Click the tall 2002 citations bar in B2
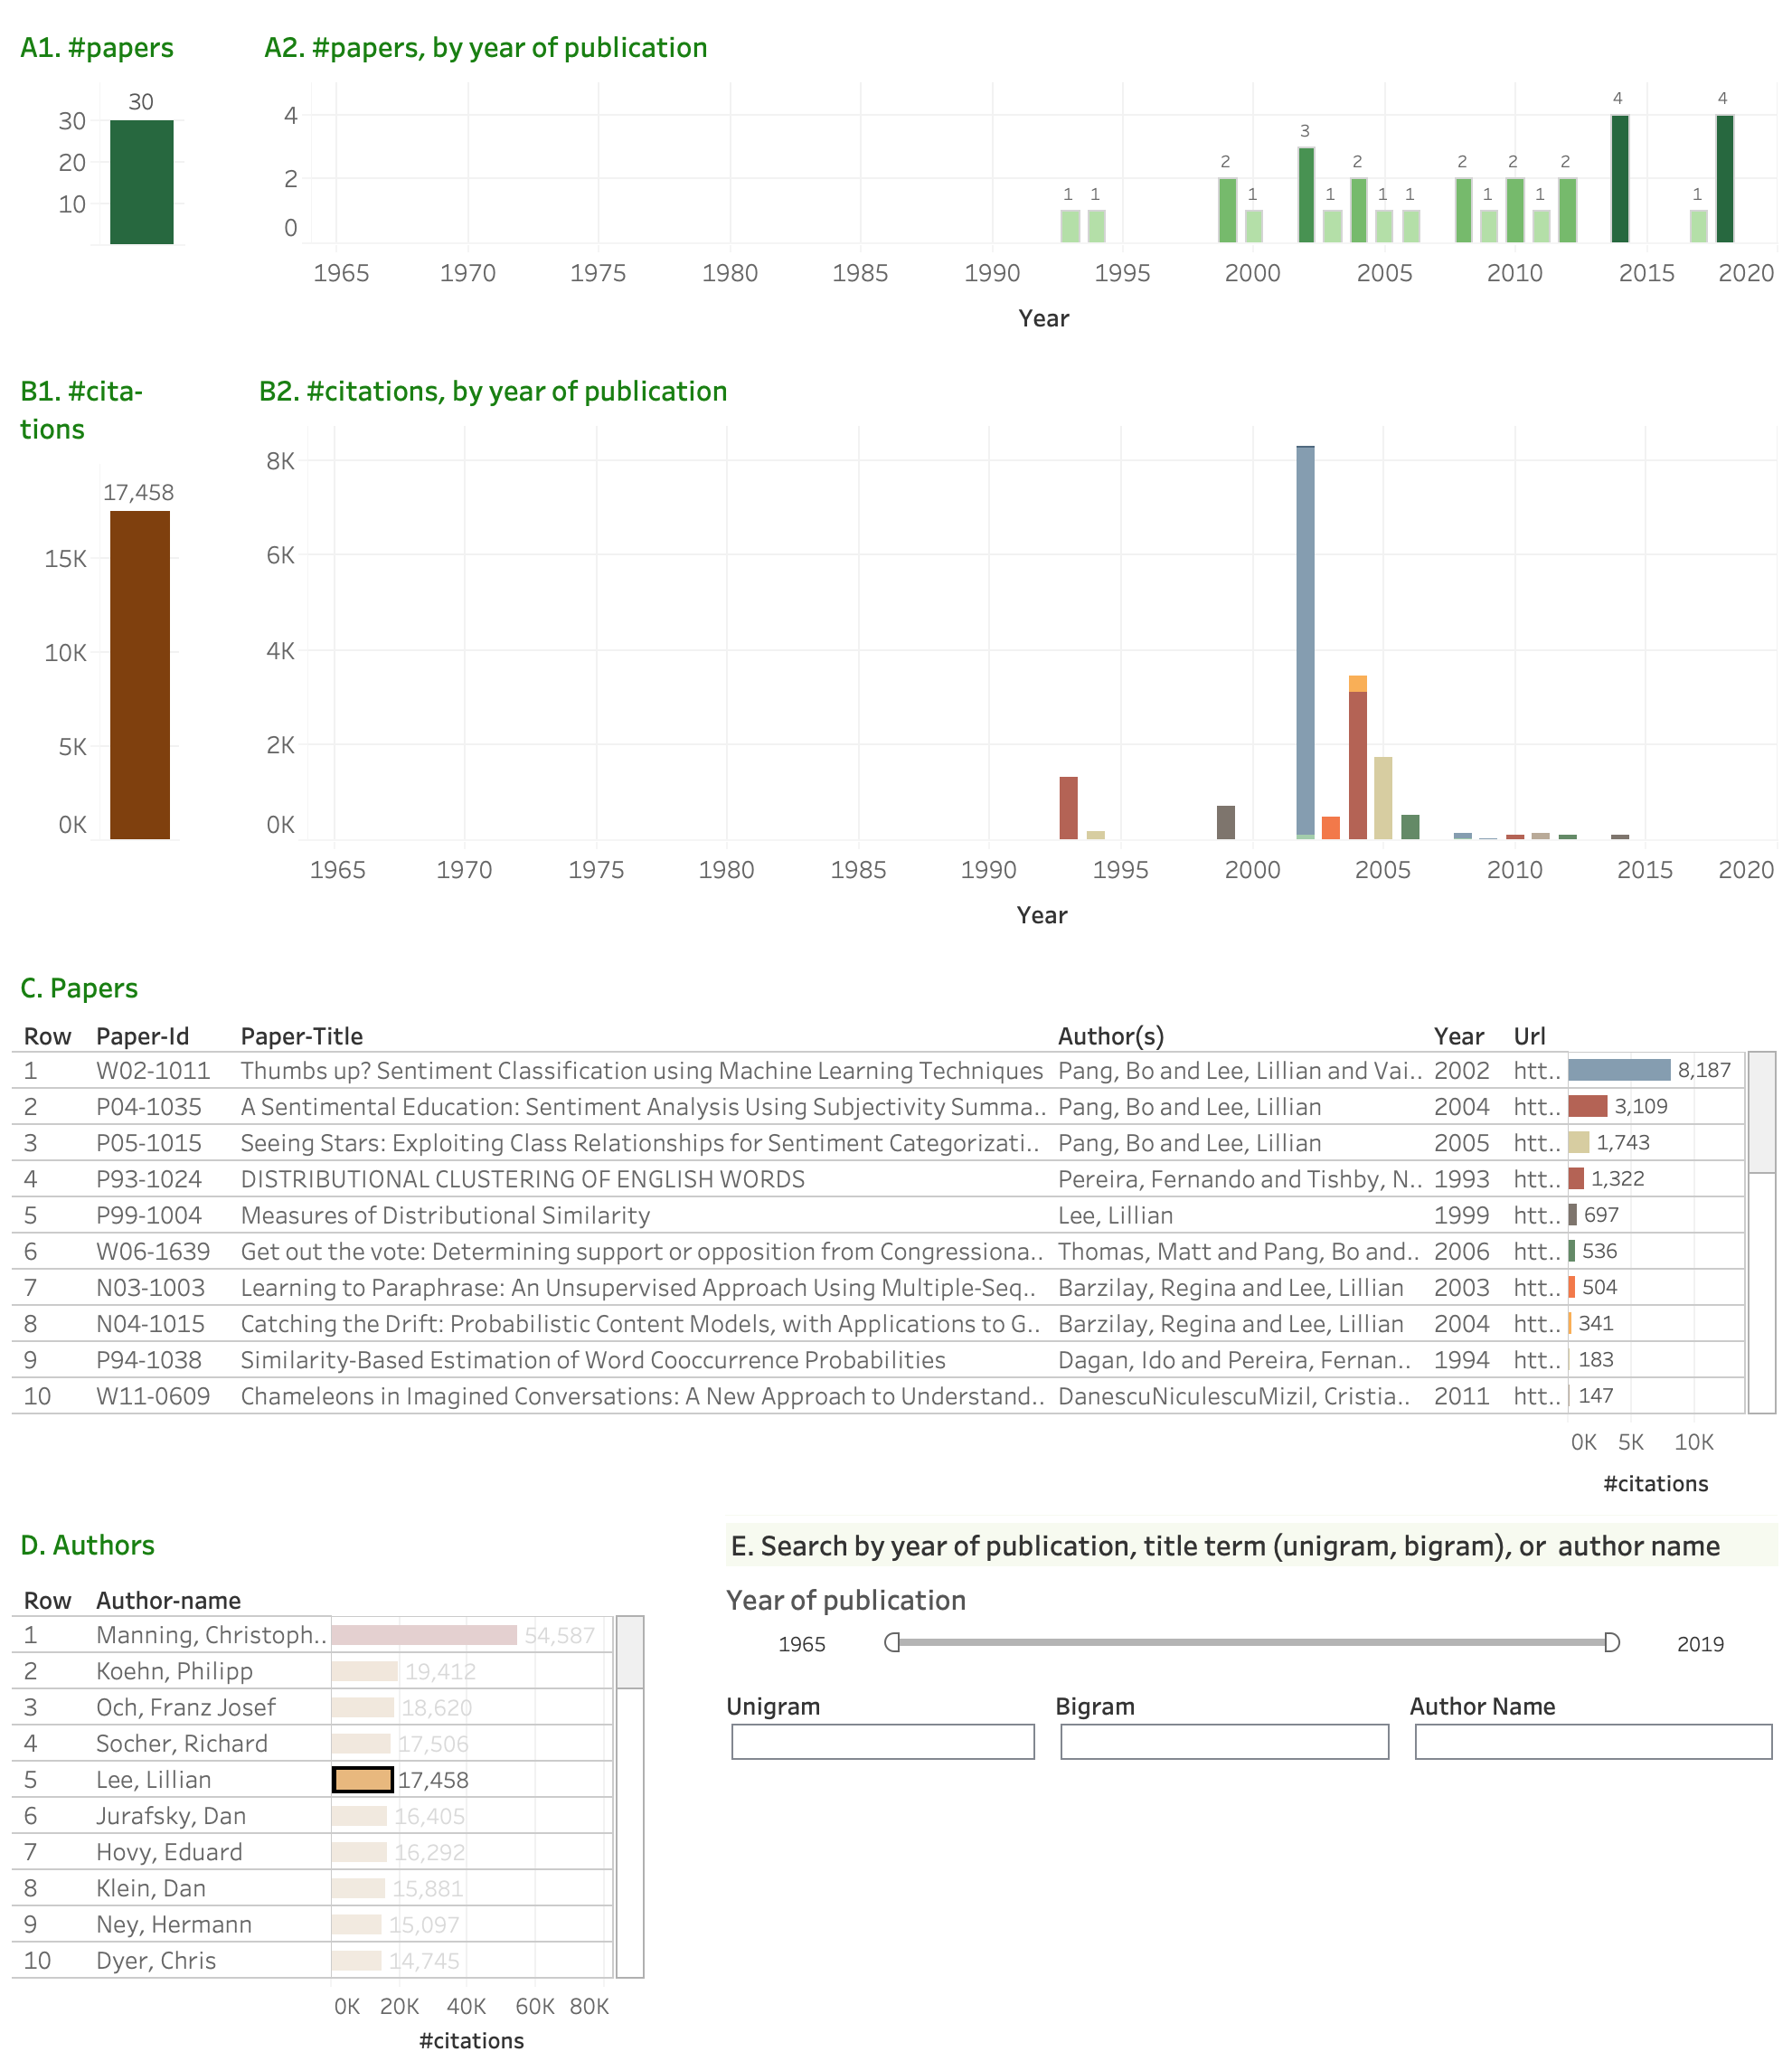 1305,640
